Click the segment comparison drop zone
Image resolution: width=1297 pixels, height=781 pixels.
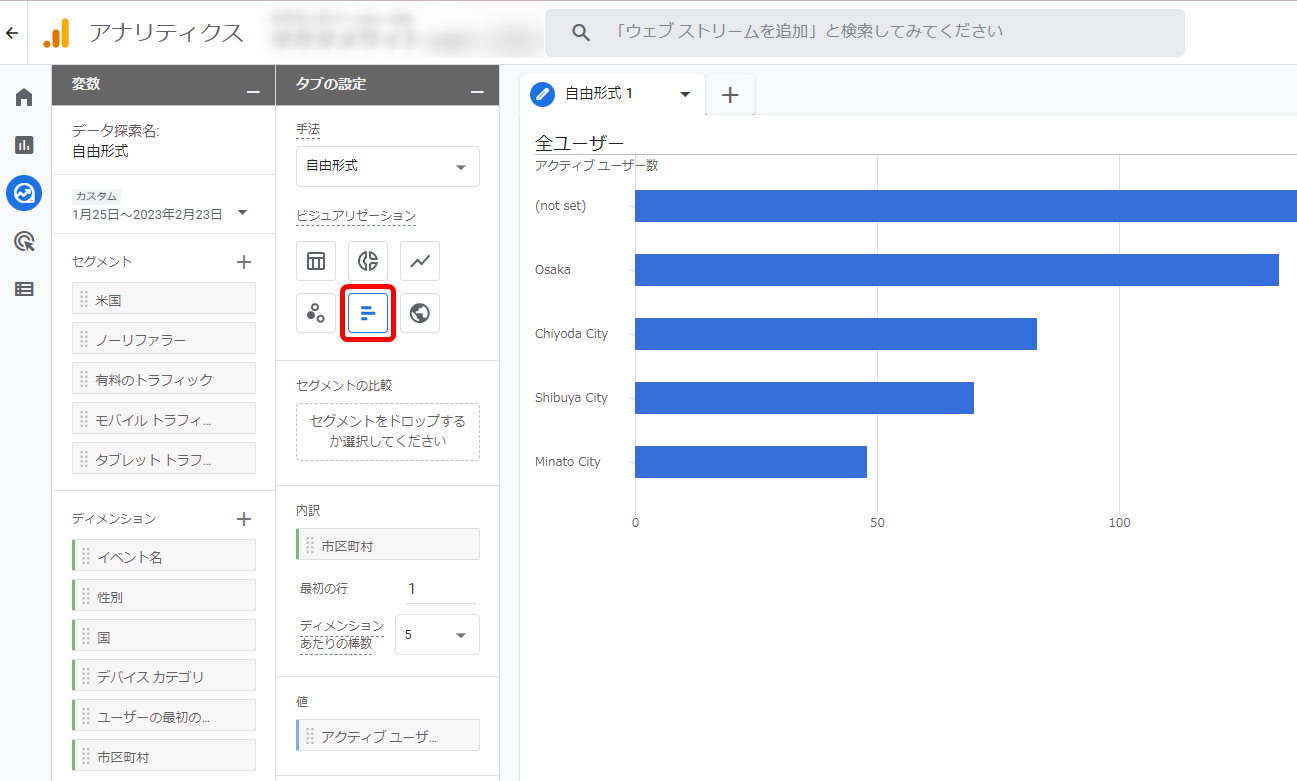[x=388, y=432]
